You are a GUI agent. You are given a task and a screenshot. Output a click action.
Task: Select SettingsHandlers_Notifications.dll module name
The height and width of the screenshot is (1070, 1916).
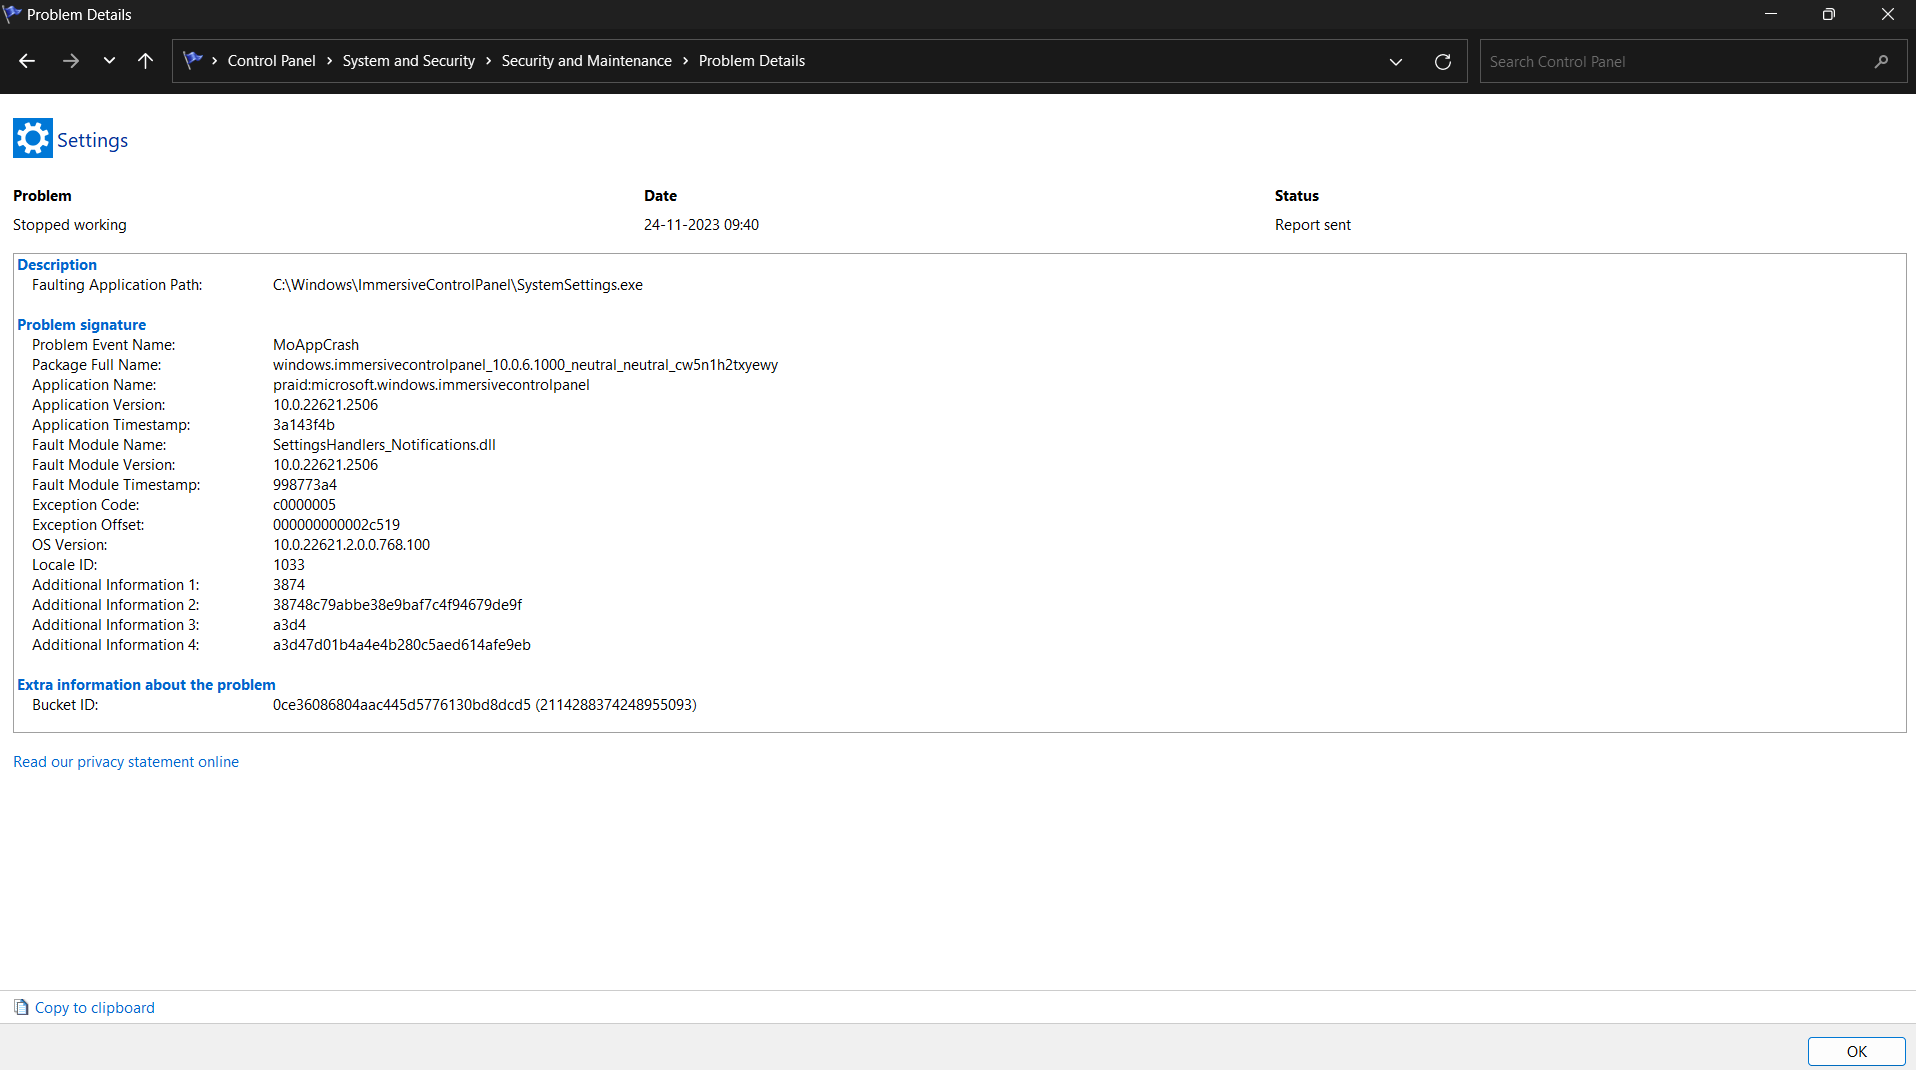(x=384, y=445)
